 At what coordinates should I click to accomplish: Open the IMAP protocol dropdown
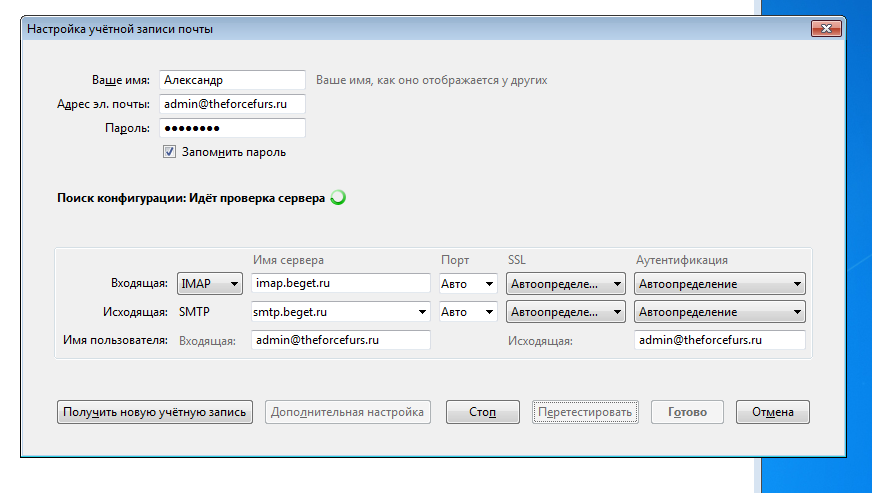pyautogui.click(x=210, y=284)
